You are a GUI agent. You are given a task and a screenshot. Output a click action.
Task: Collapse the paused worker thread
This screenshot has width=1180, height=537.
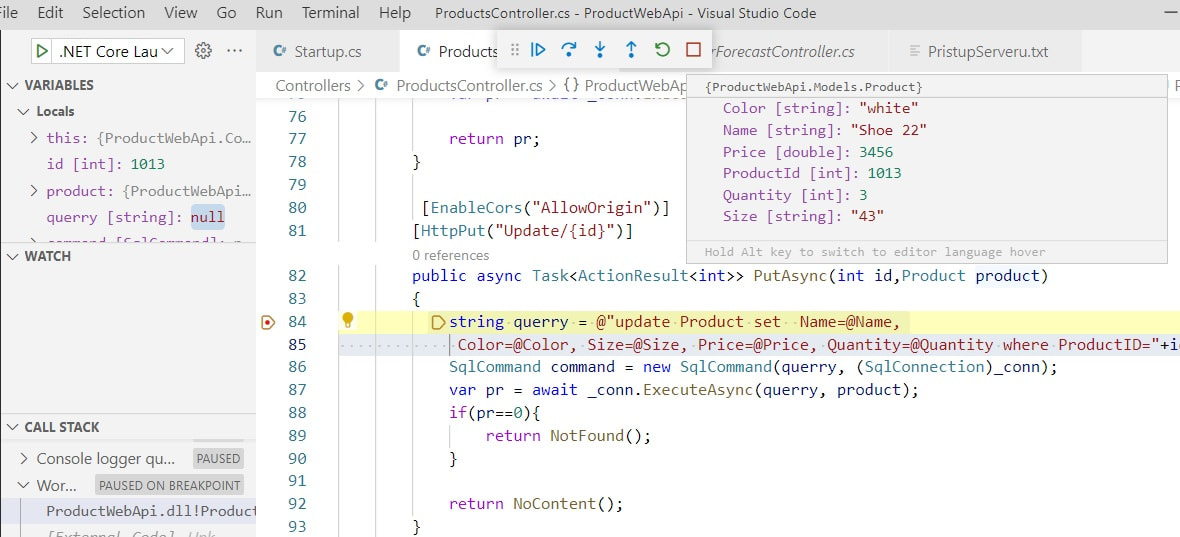[x=23, y=486]
